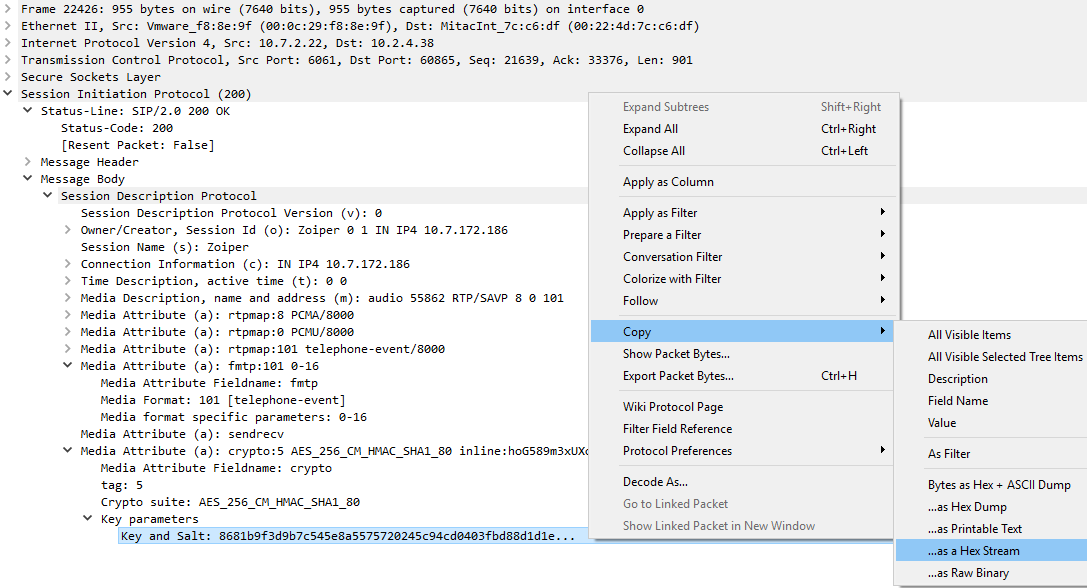Select 'Export Packet Bytes...' menu item
The image size is (1087, 588).
click(678, 376)
